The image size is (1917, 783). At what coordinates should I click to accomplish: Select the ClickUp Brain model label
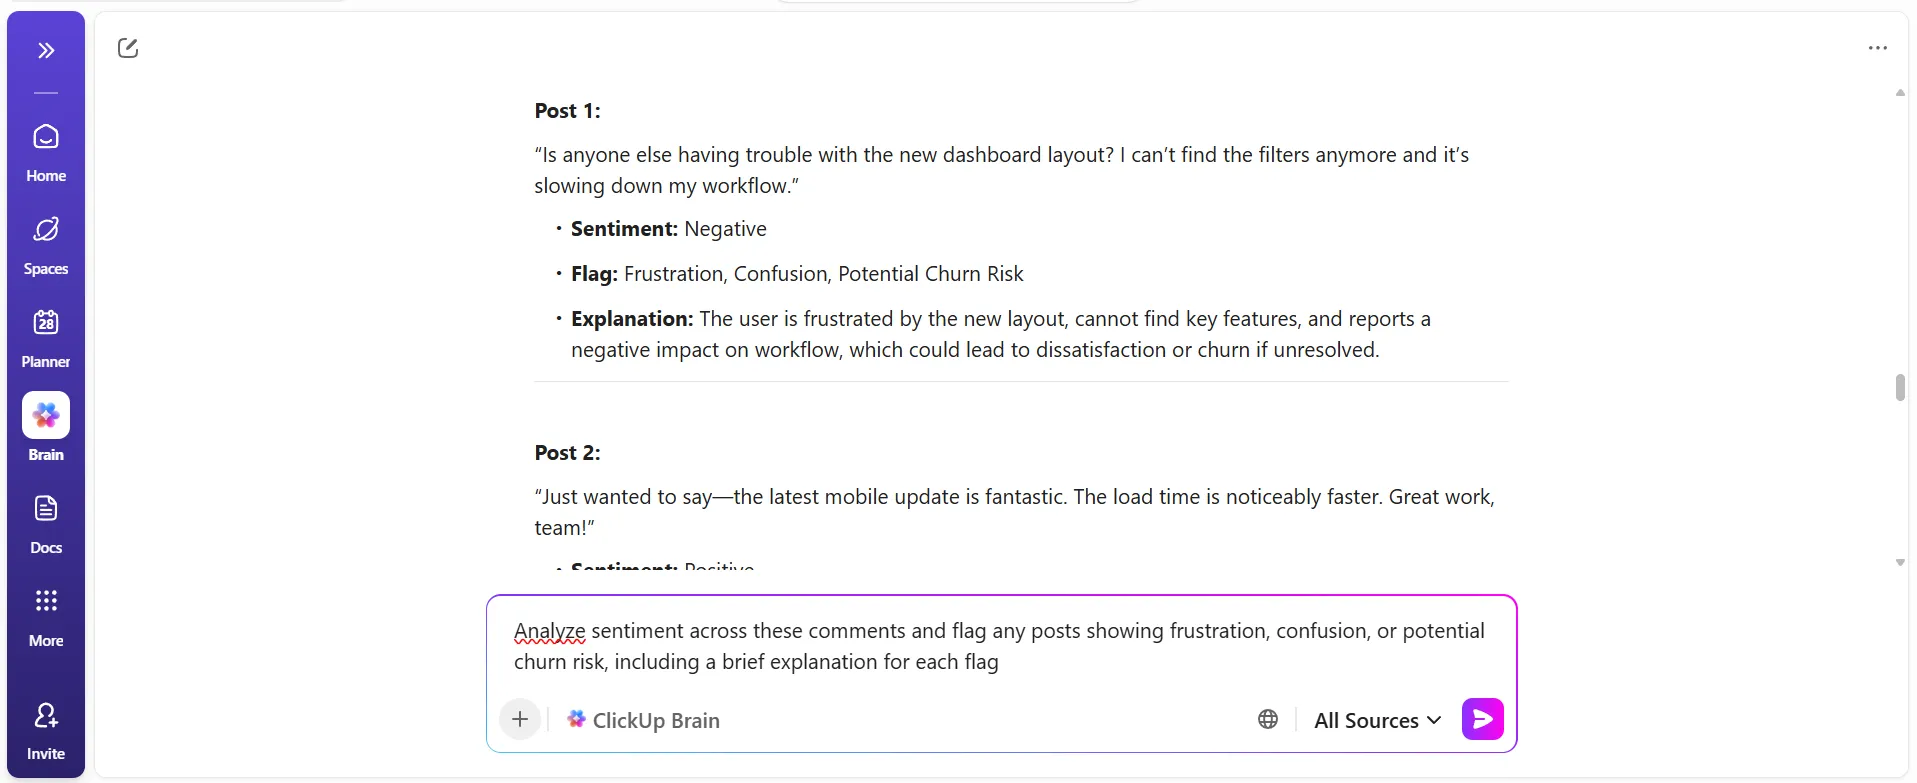pos(643,720)
